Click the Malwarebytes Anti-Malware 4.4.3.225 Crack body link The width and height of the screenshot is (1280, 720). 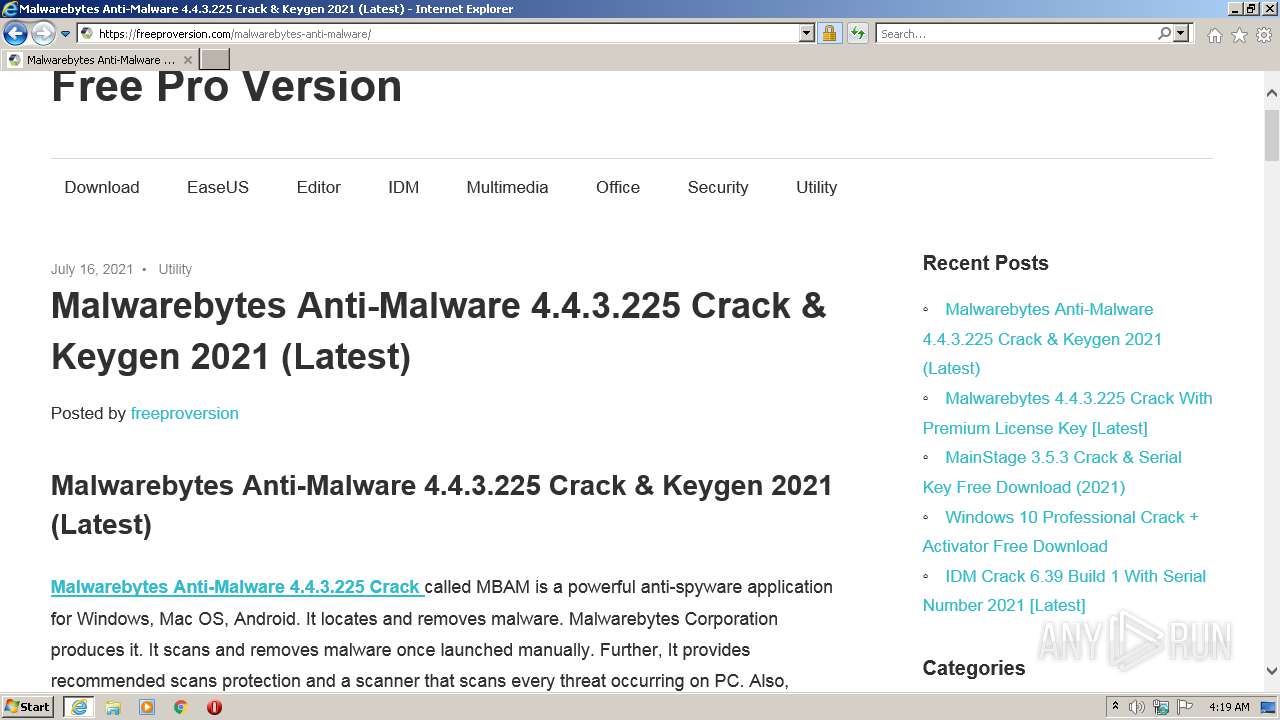[236, 587]
